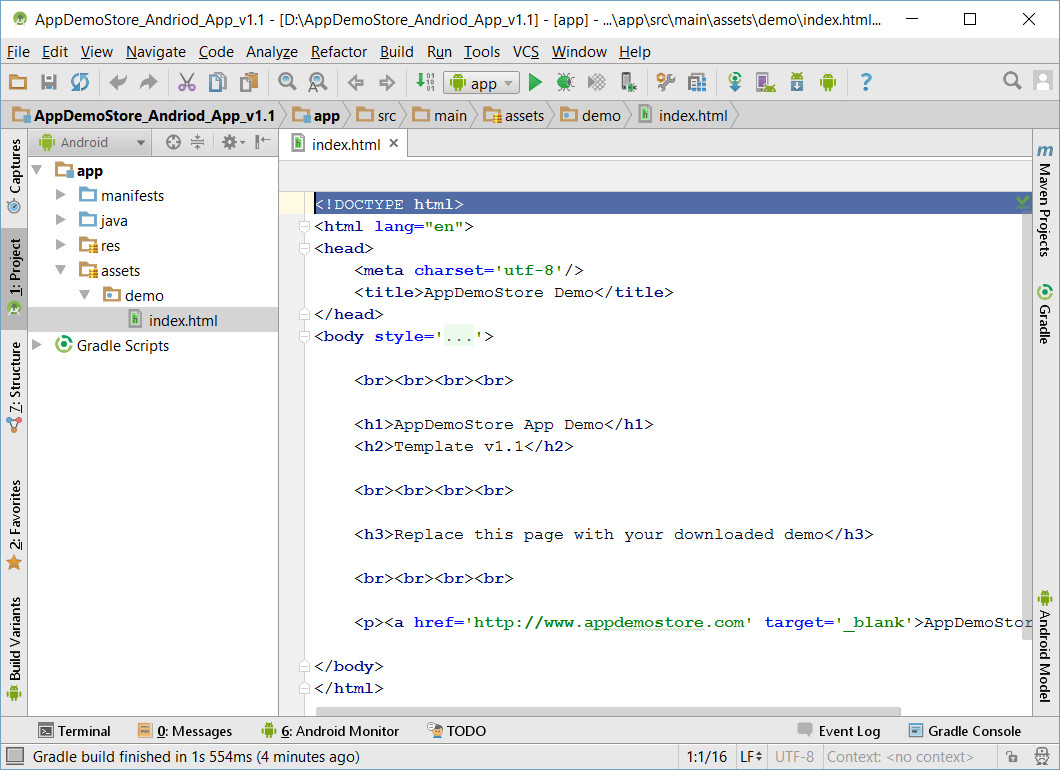Open the Gradle Console
Image resolution: width=1060 pixels, height=770 pixels.
[x=965, y=731]
